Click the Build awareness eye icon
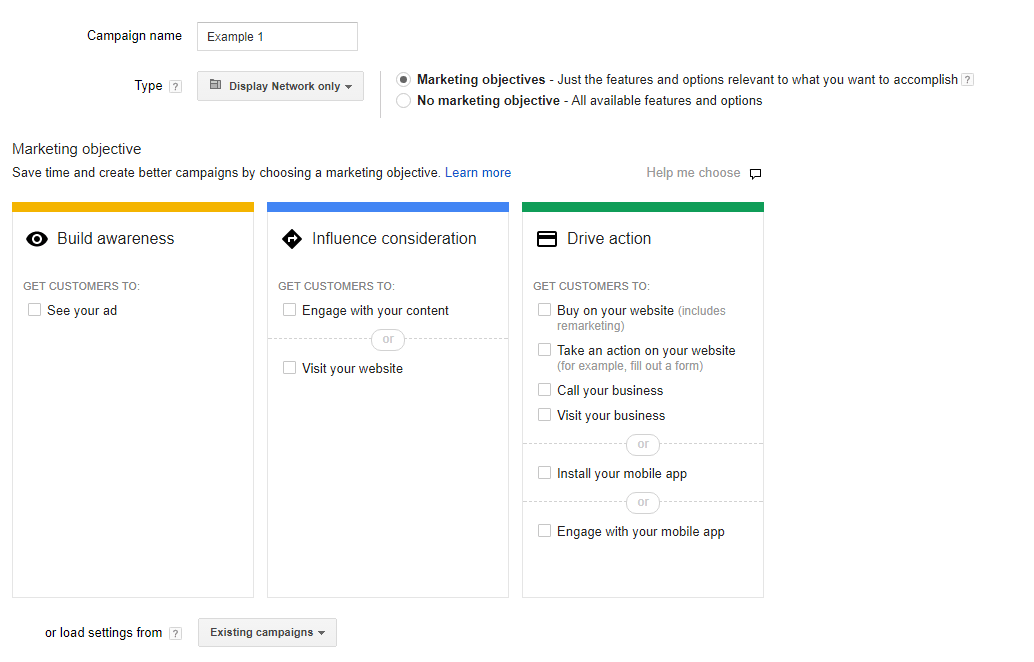1034x662 pixels. [37, 239]
